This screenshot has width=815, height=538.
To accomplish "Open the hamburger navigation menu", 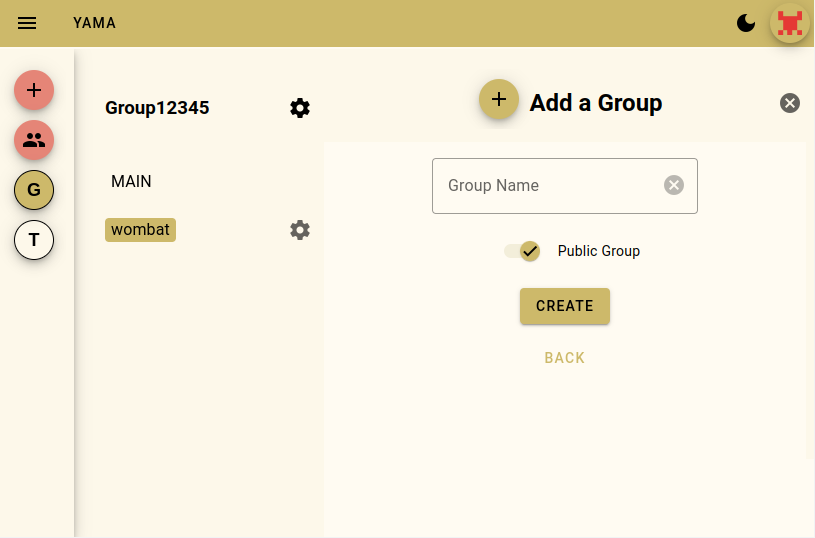I will (x=27, y=23).
